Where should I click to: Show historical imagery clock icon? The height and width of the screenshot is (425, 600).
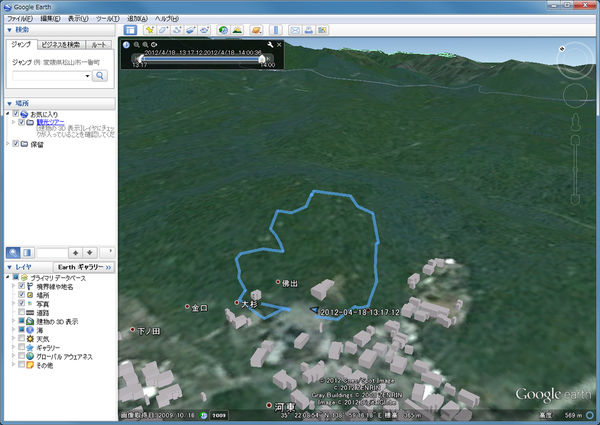(223, 30)
